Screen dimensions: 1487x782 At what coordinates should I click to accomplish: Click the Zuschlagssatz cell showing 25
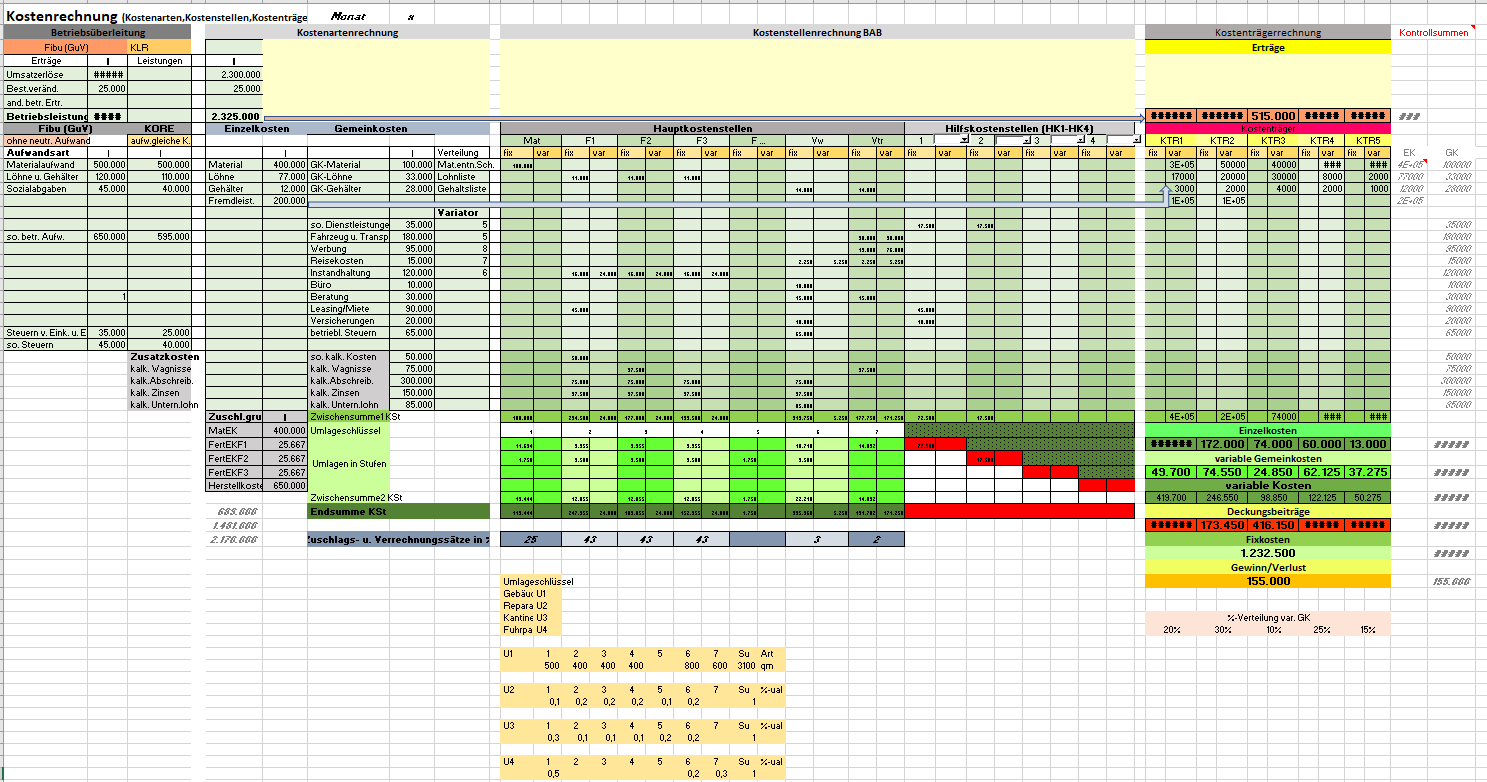click(x=530, y=540)
